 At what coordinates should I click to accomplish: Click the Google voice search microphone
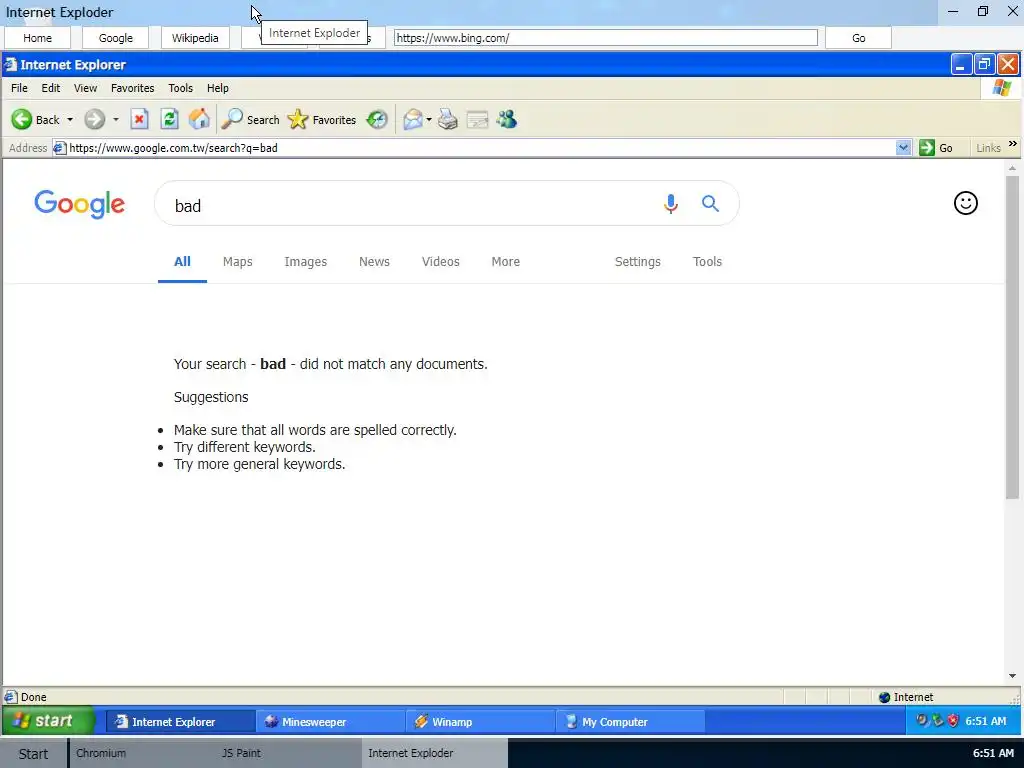click(x=671, y=204)
